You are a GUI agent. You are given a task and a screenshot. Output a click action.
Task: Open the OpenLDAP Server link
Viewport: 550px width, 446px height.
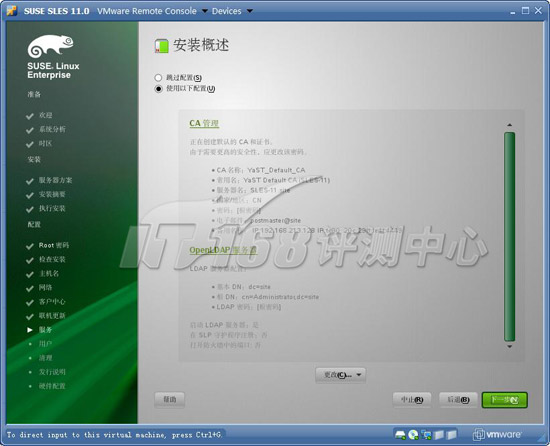223,250
